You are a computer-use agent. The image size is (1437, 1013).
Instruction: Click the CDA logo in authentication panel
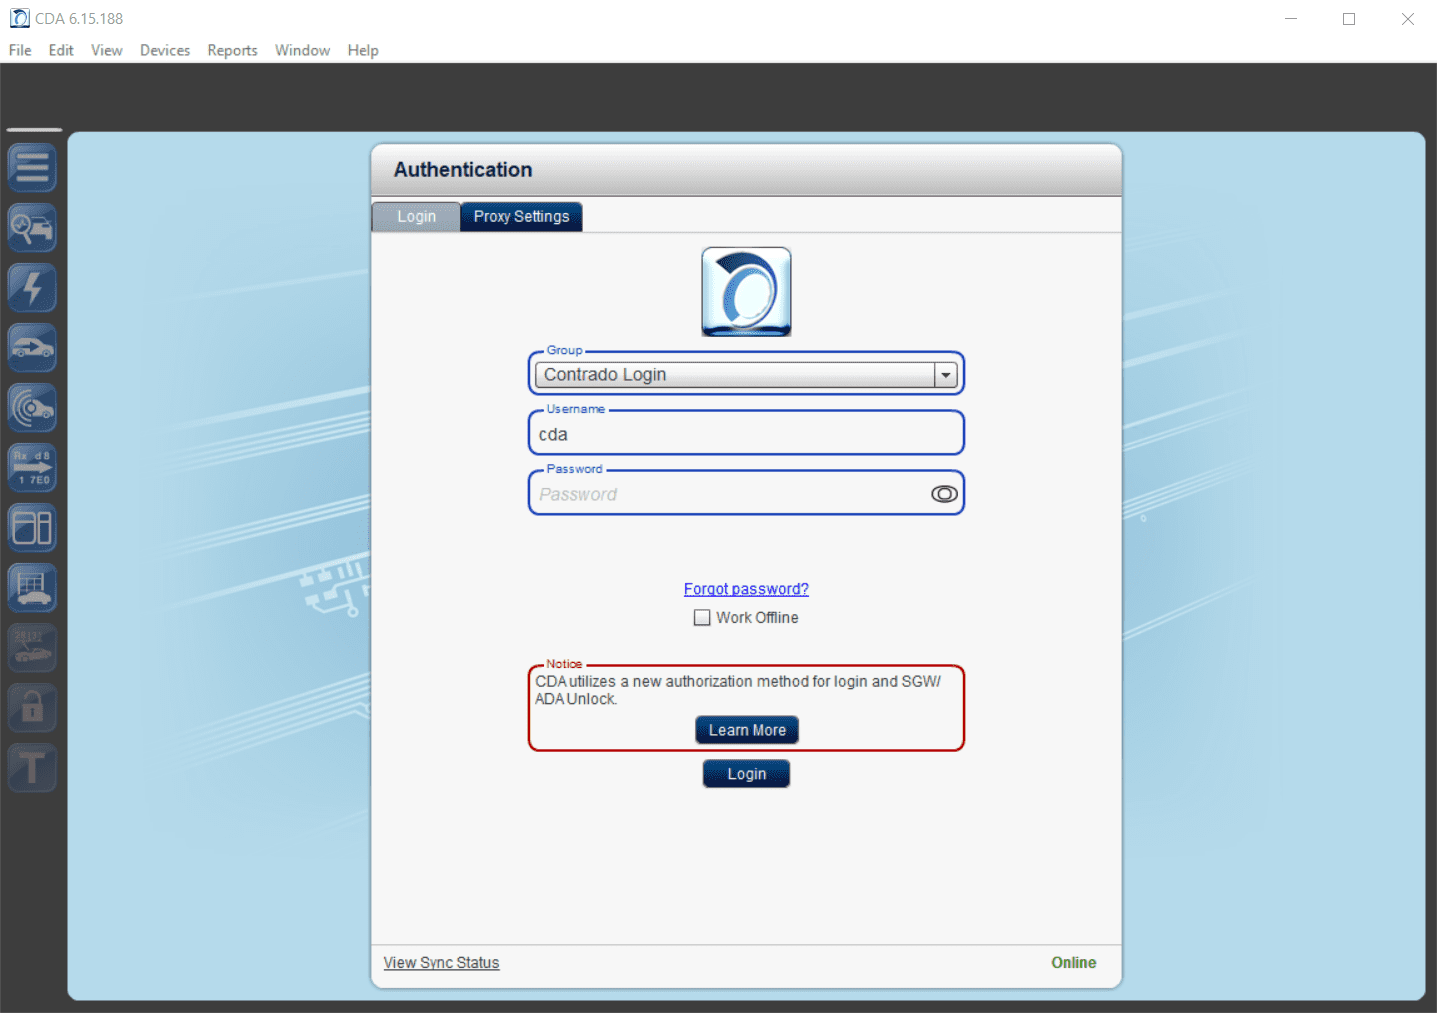pos(746,292)
